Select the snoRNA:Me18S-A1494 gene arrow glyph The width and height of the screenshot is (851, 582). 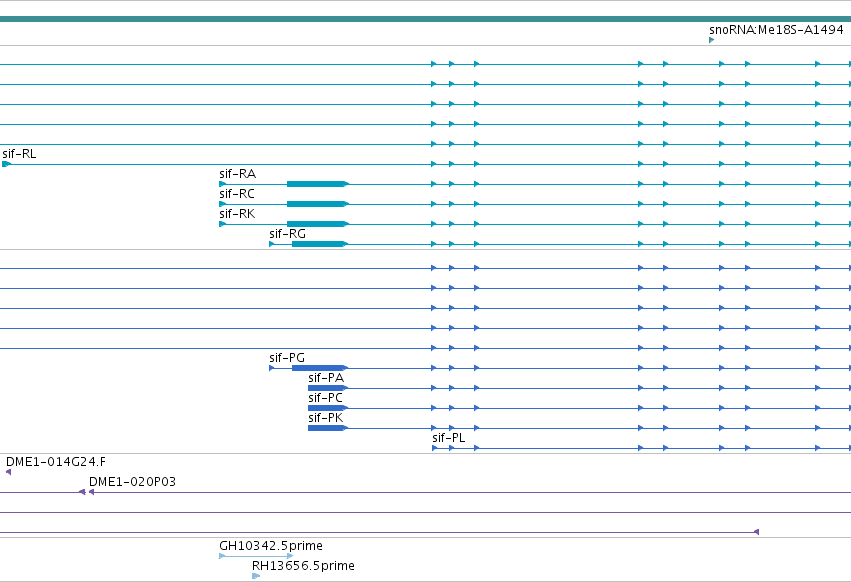point(712,40)
